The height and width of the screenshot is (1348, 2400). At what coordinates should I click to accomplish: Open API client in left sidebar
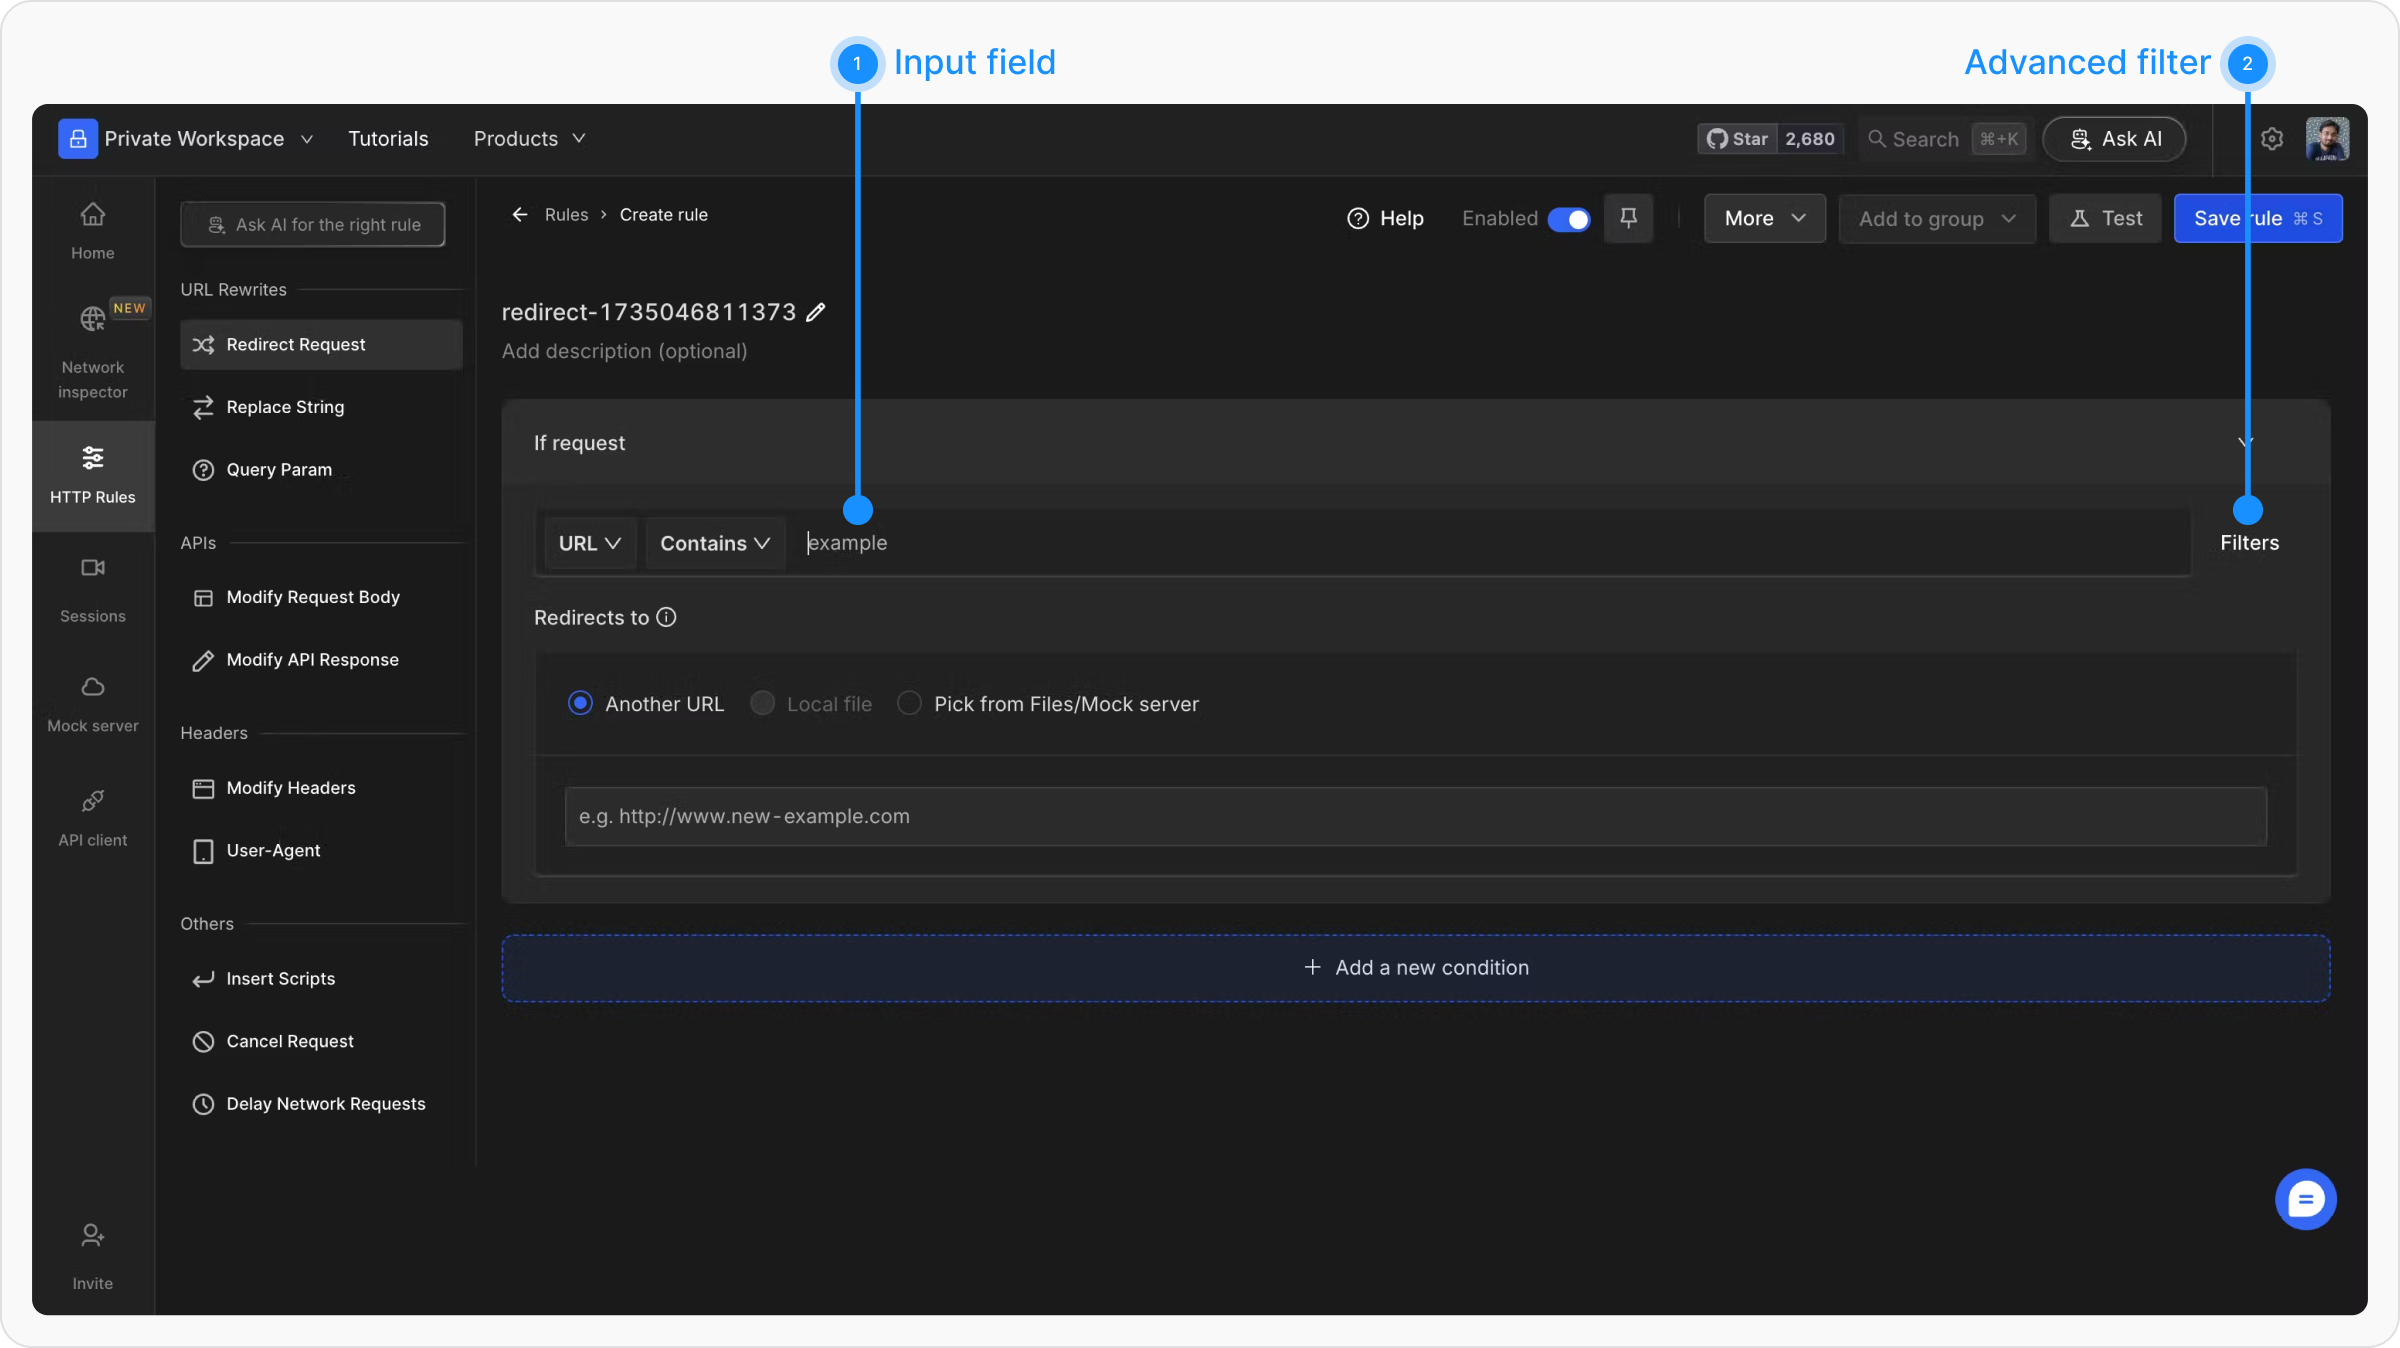tap(92, 817)
